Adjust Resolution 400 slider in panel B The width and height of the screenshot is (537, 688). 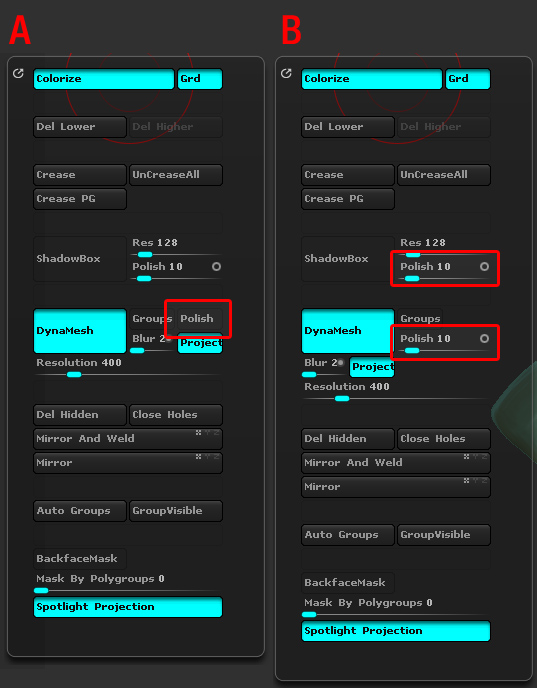pyautogui.click(x=396, y=392)
